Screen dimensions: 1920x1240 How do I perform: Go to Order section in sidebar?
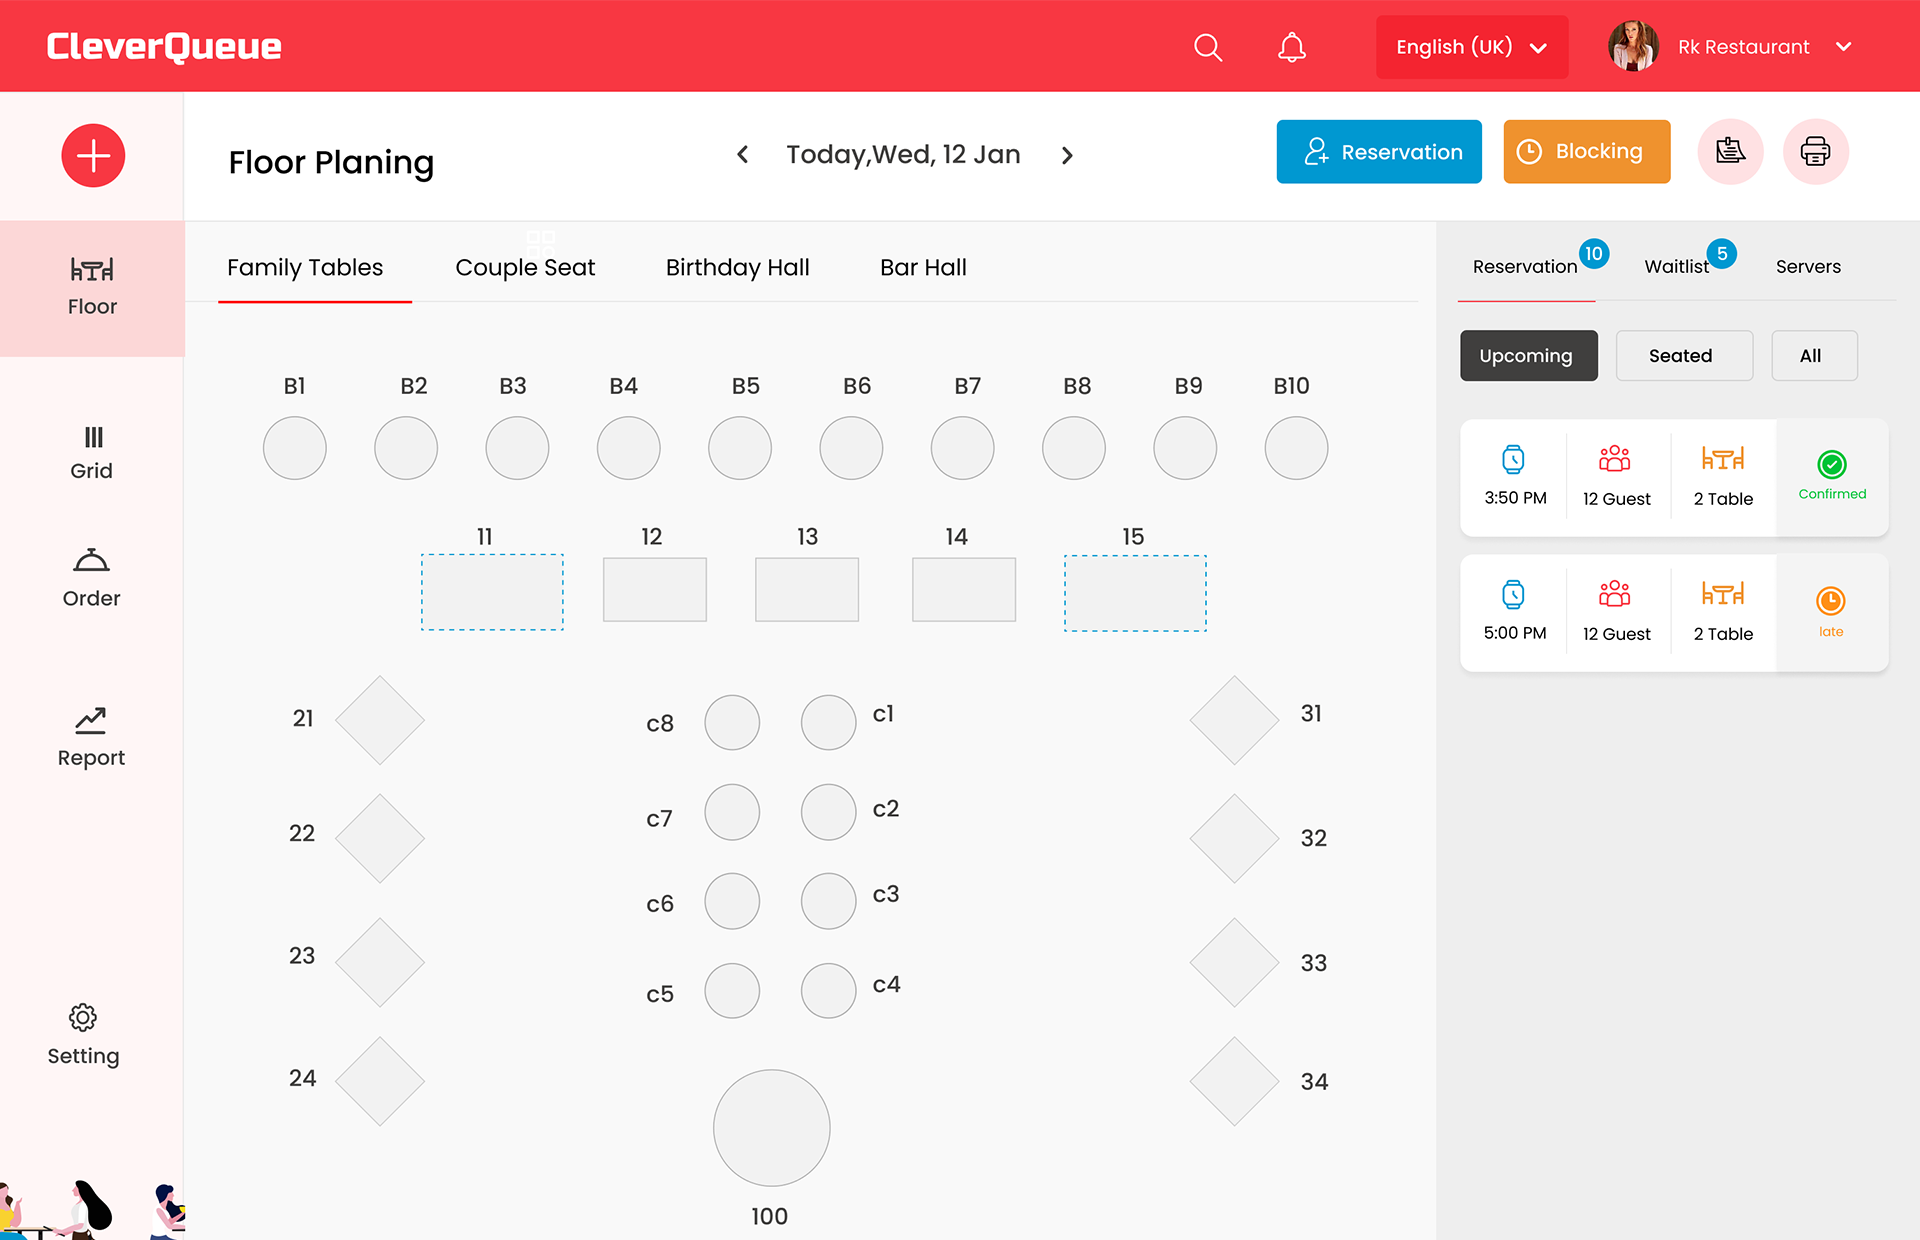point(92,578)
